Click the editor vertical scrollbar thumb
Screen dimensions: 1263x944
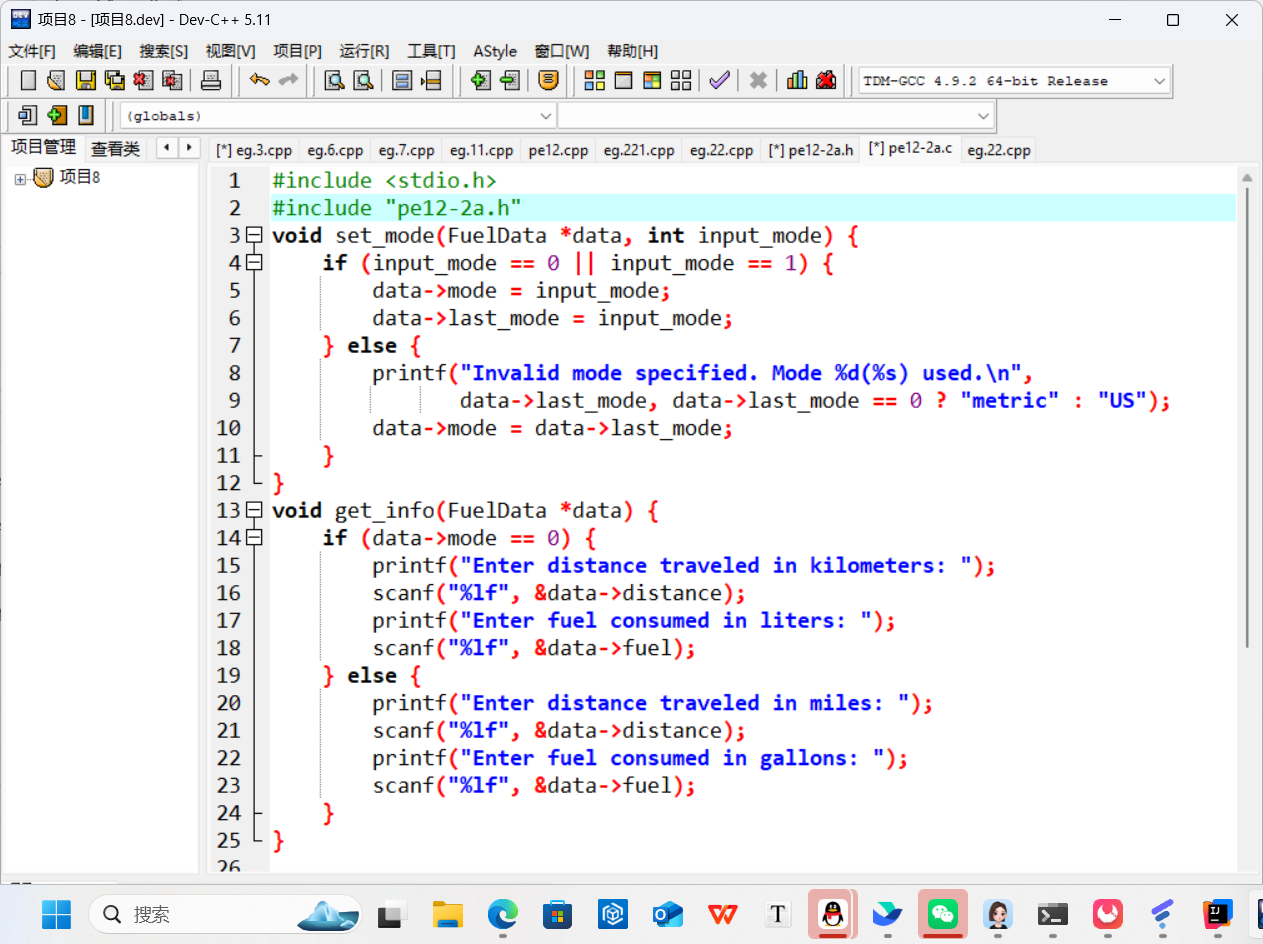[x=1246, y=419]
